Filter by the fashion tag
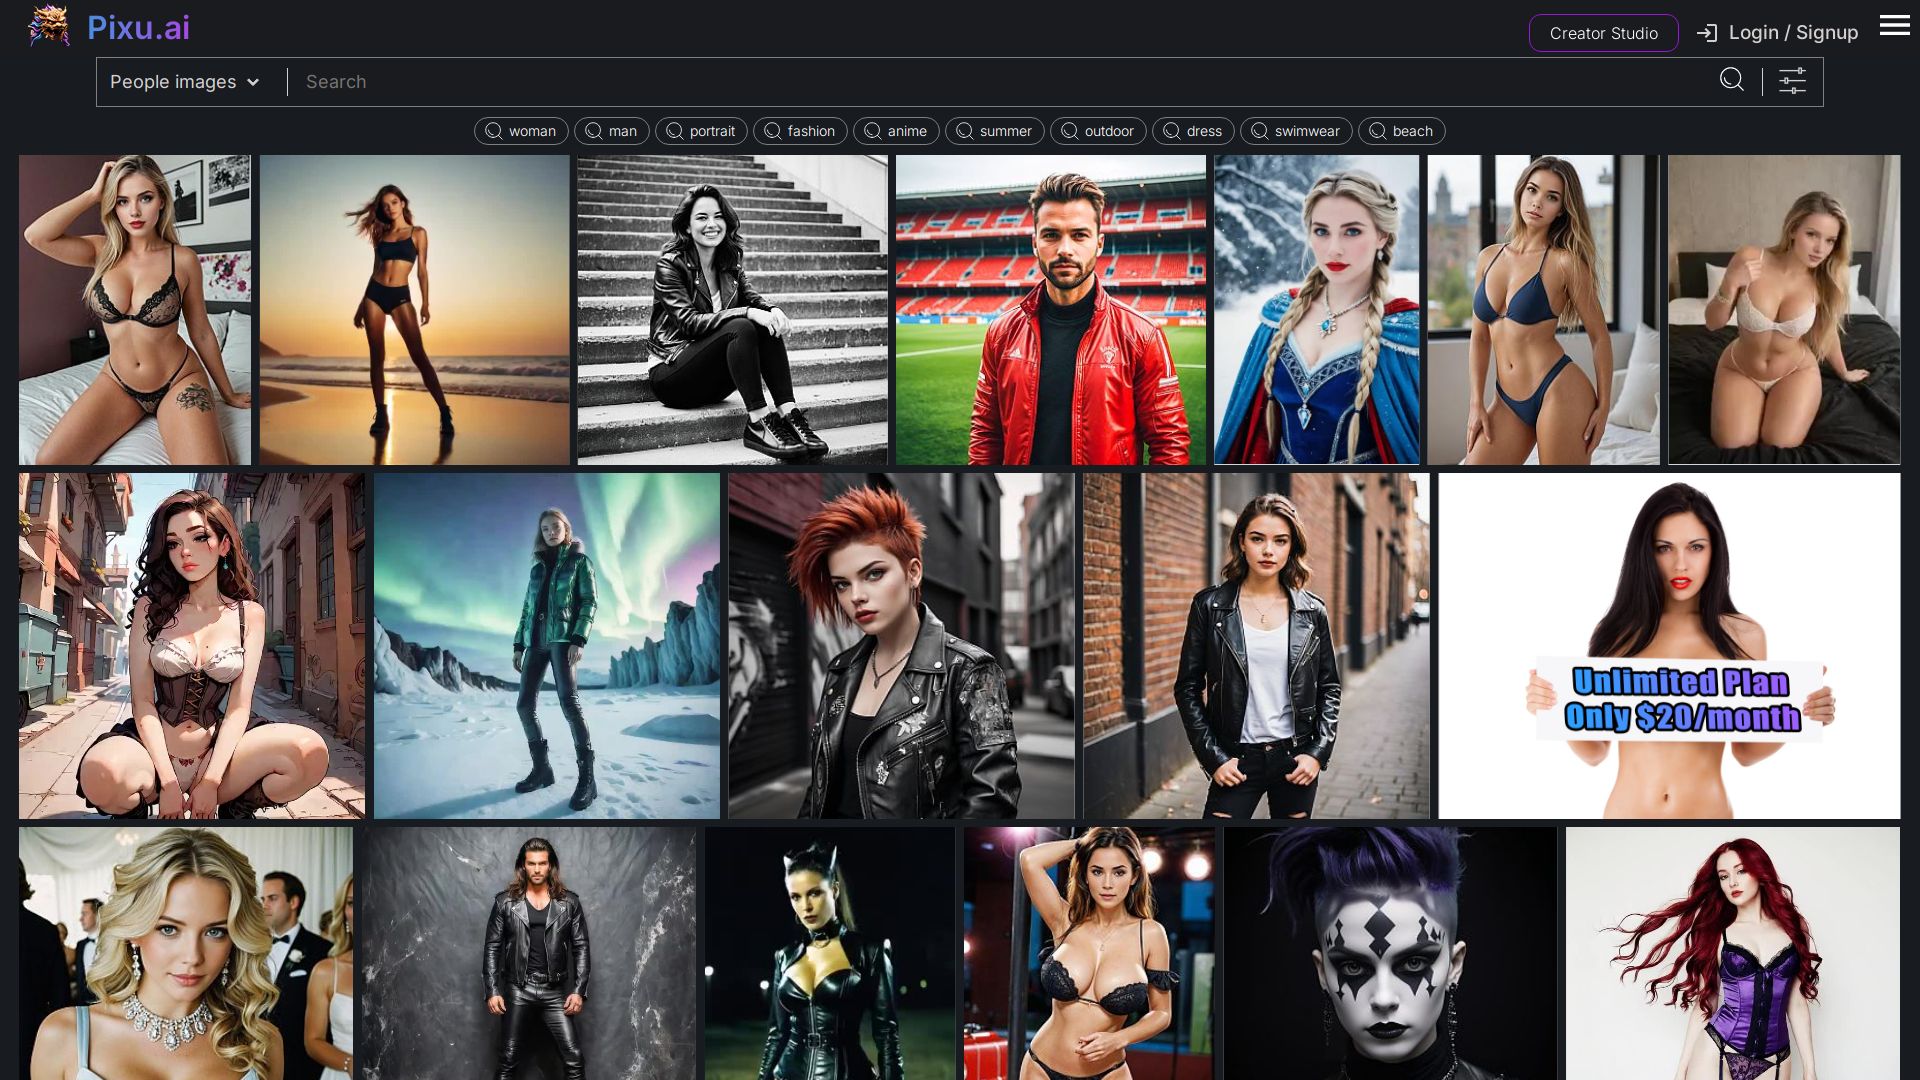 coord(800,131)
